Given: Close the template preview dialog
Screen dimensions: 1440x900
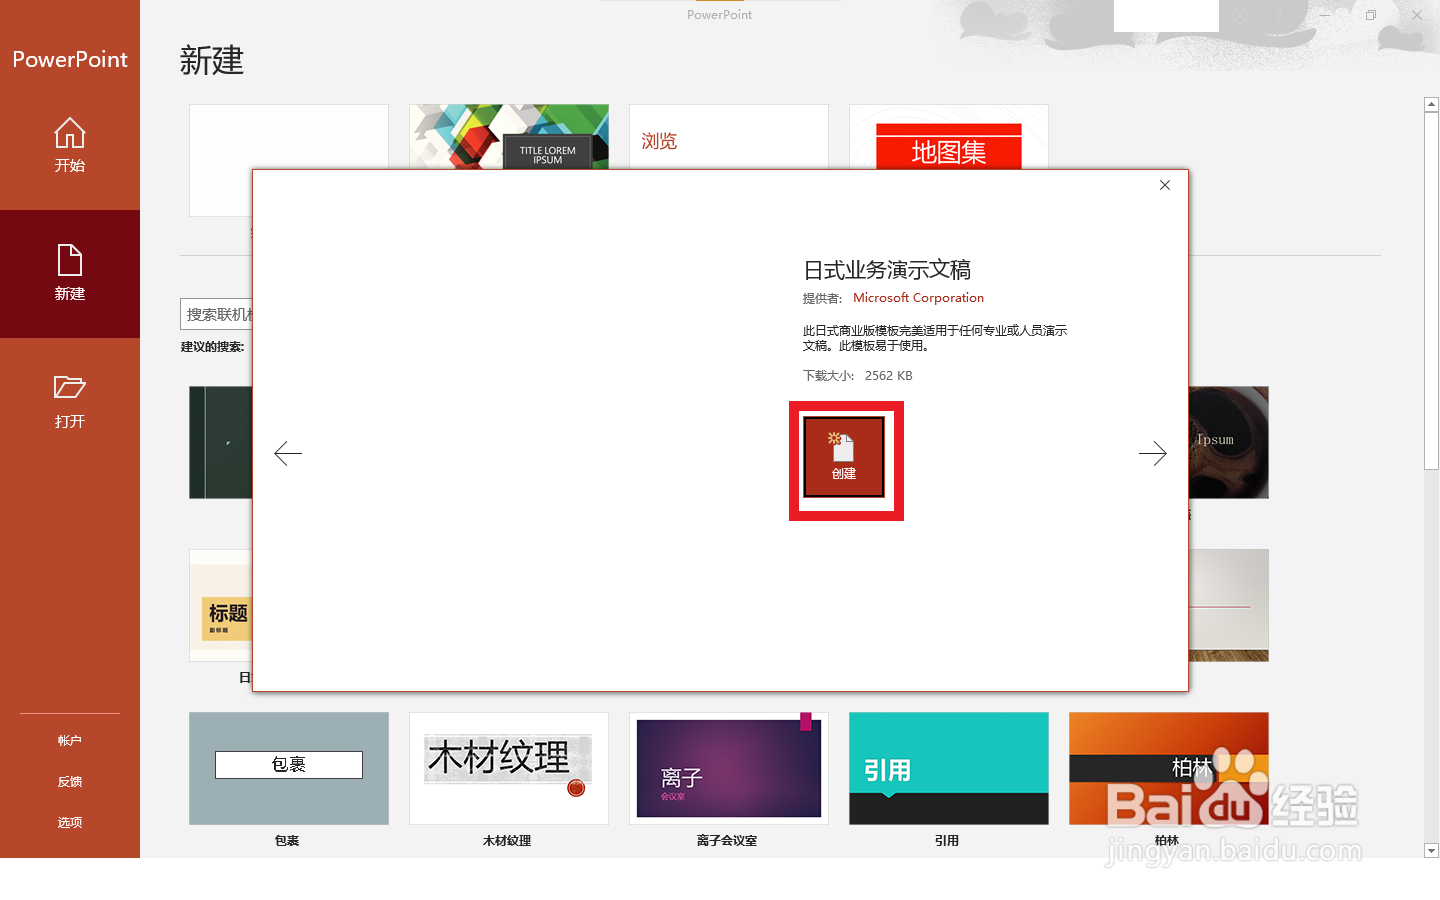Looking at the screenshot, I should click(1165, 185).
